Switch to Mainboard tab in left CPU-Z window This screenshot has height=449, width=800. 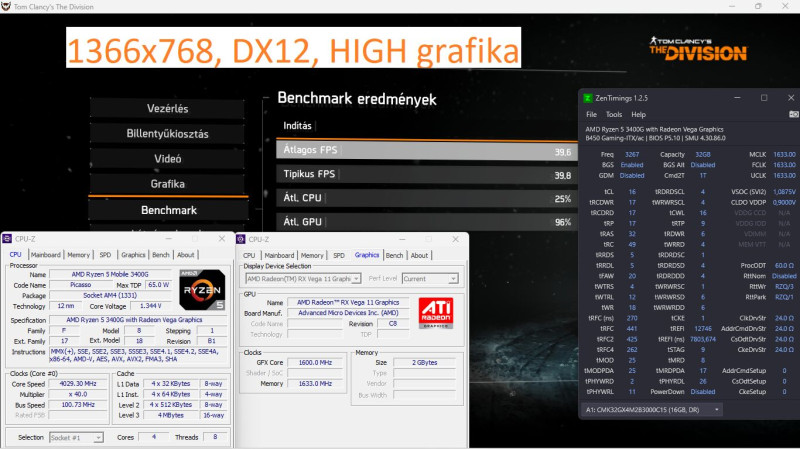point(45,255)
